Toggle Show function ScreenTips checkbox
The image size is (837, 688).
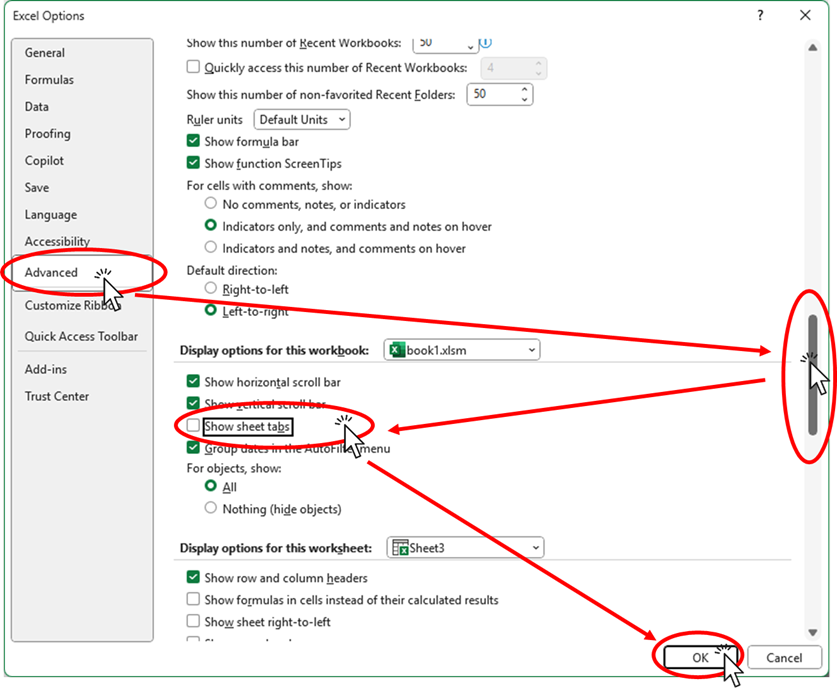pos(193,163)
